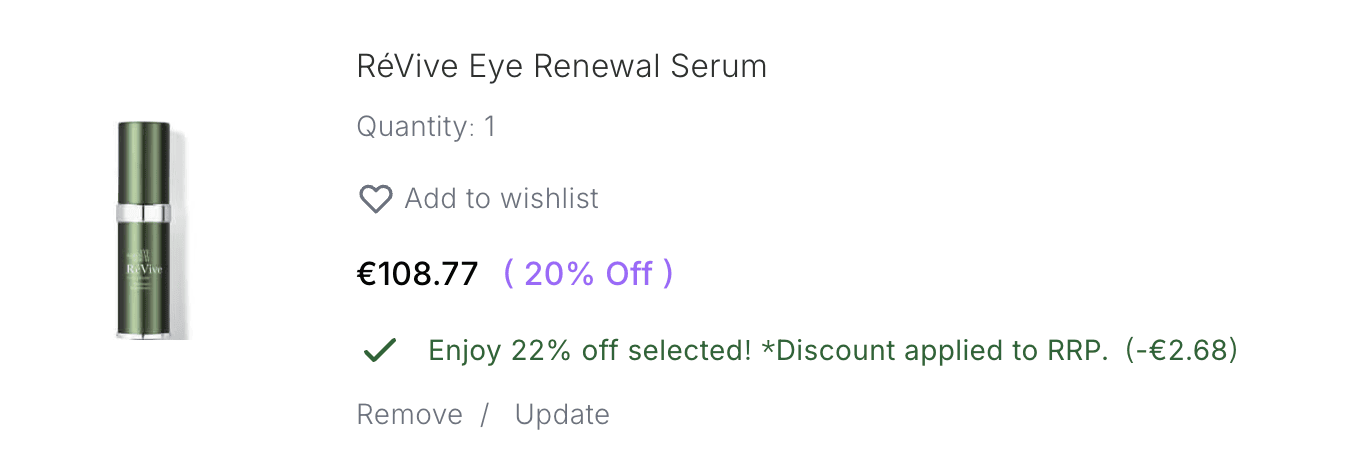Click the green checkmark discount icon
This screenshot has height=466, width=1372.
(379, 351)
